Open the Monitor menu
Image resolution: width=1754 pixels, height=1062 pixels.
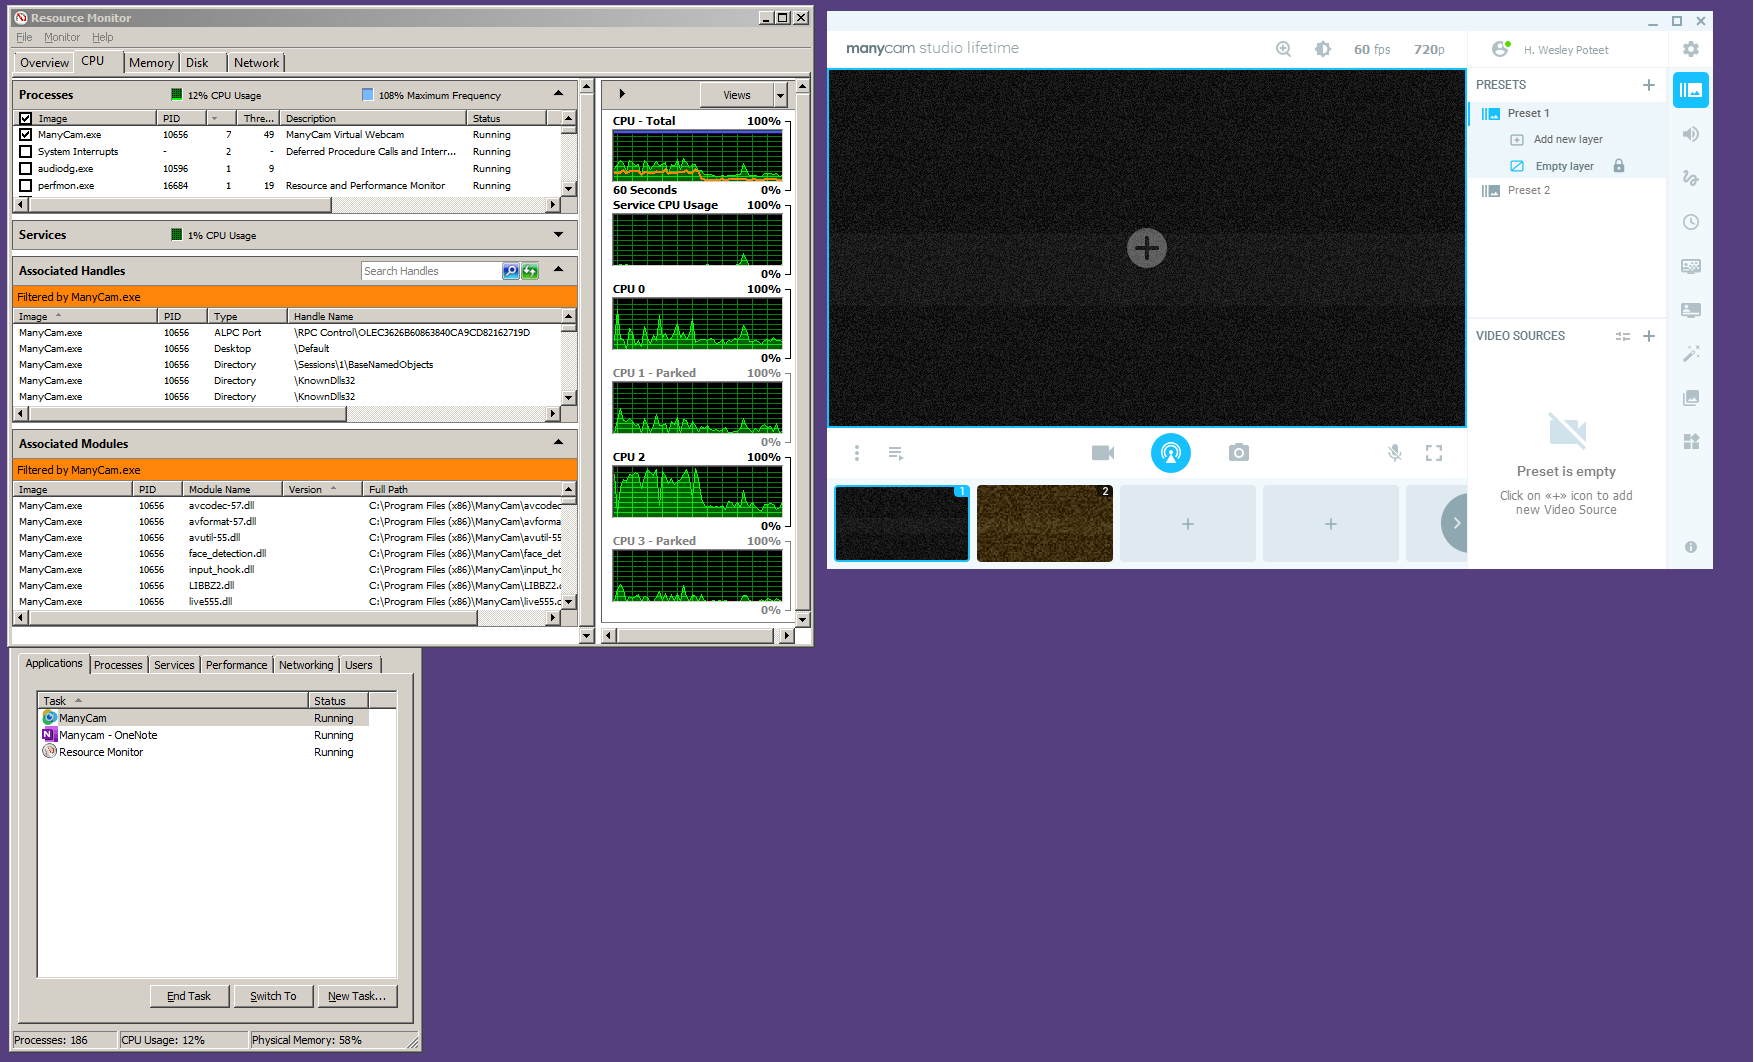click(61, 37)
